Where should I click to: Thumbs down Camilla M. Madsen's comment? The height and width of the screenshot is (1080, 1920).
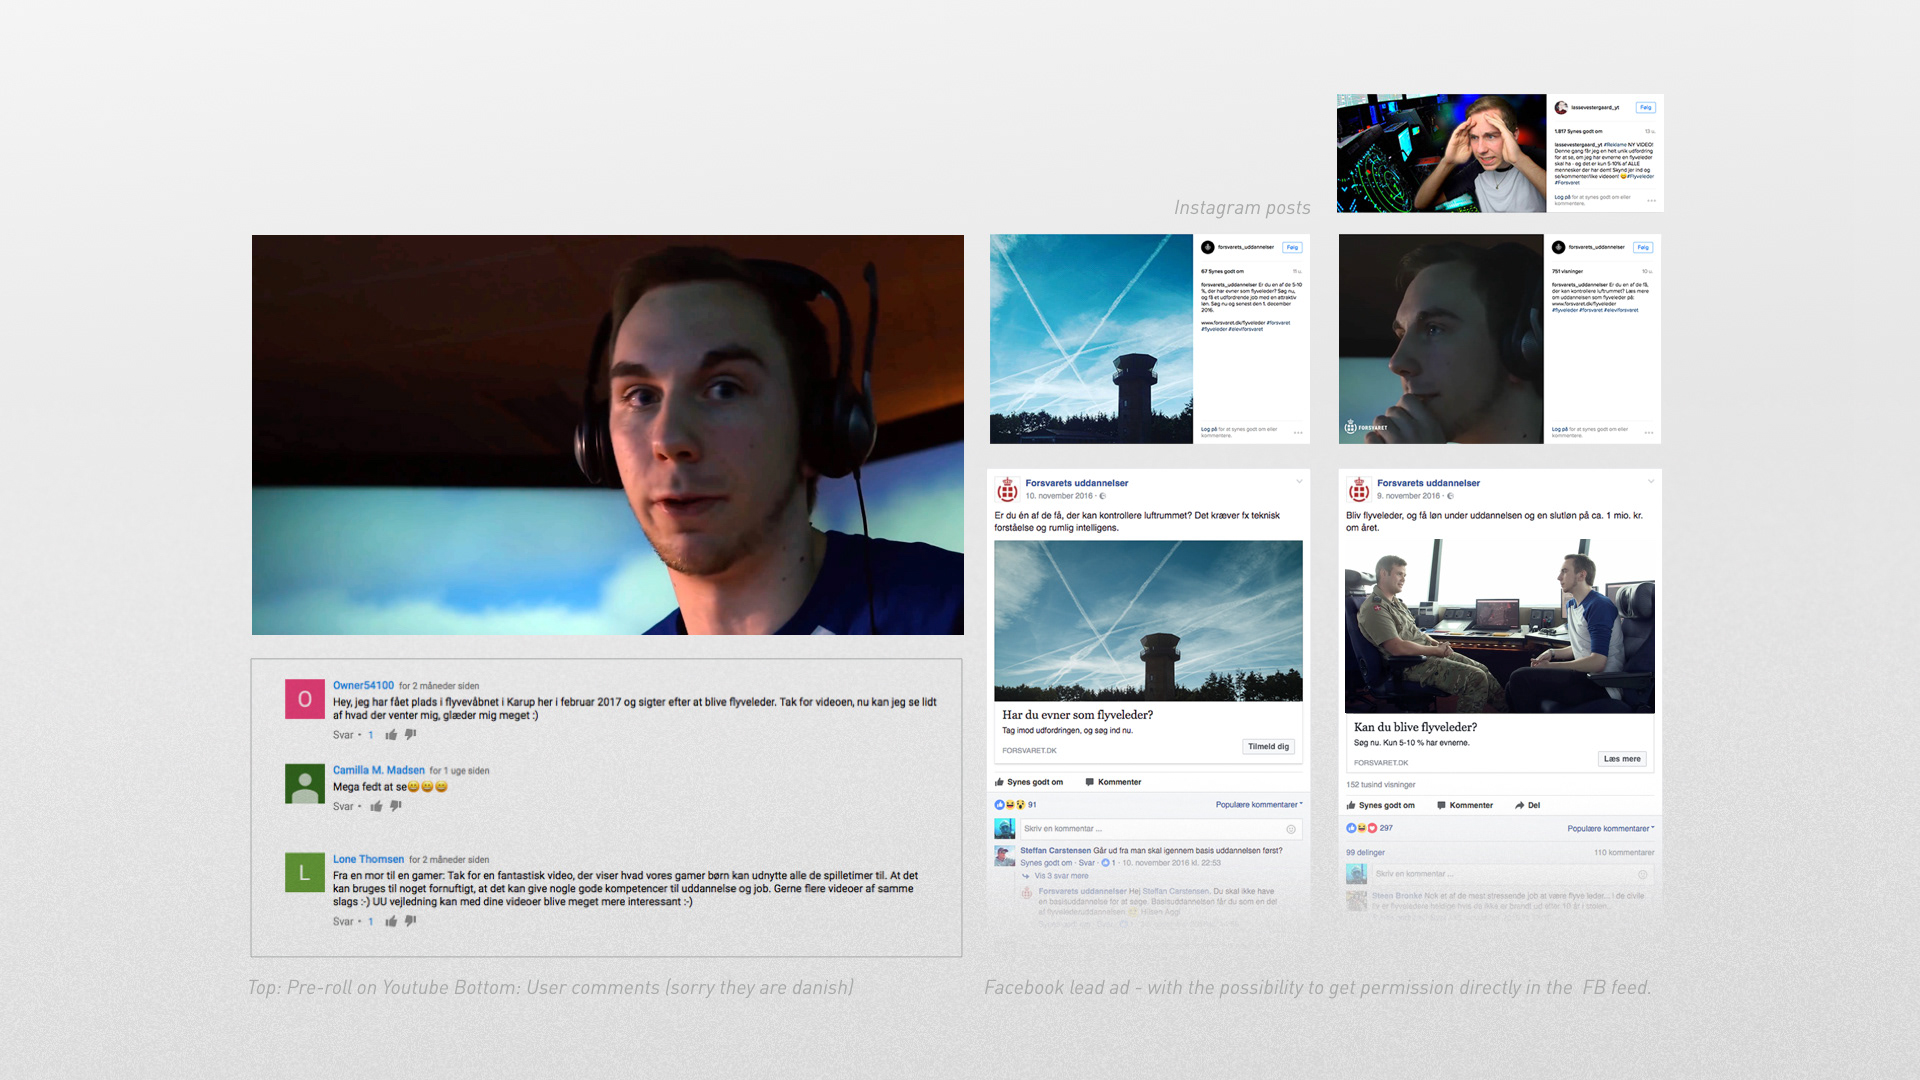click(x=395, y=807)
